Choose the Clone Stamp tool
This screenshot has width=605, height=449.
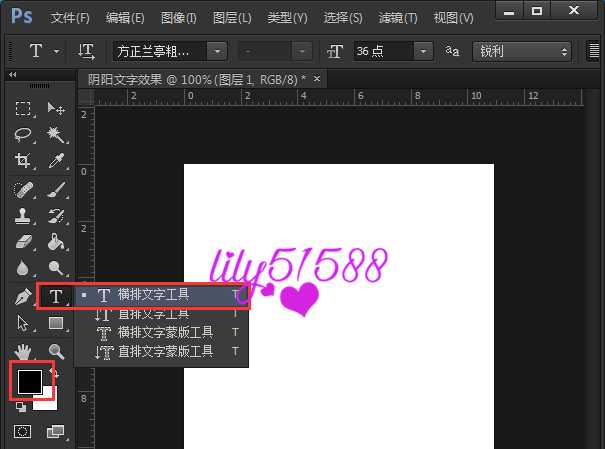click(24, 215)
